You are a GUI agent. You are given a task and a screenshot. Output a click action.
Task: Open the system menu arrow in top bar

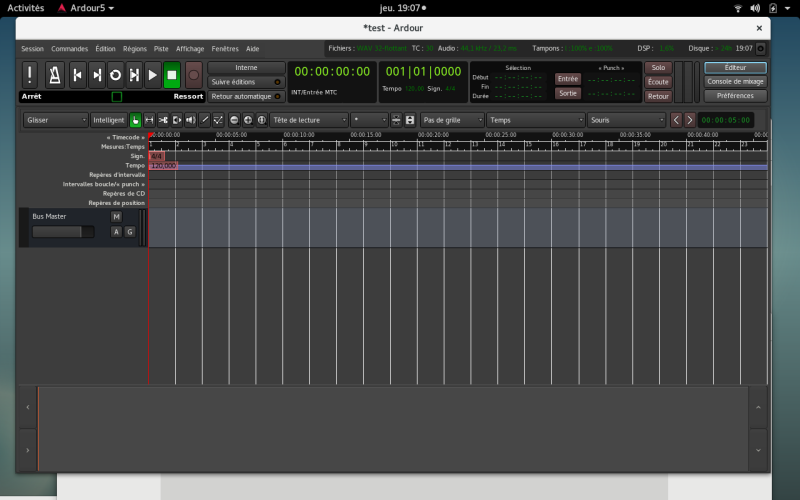787,8
